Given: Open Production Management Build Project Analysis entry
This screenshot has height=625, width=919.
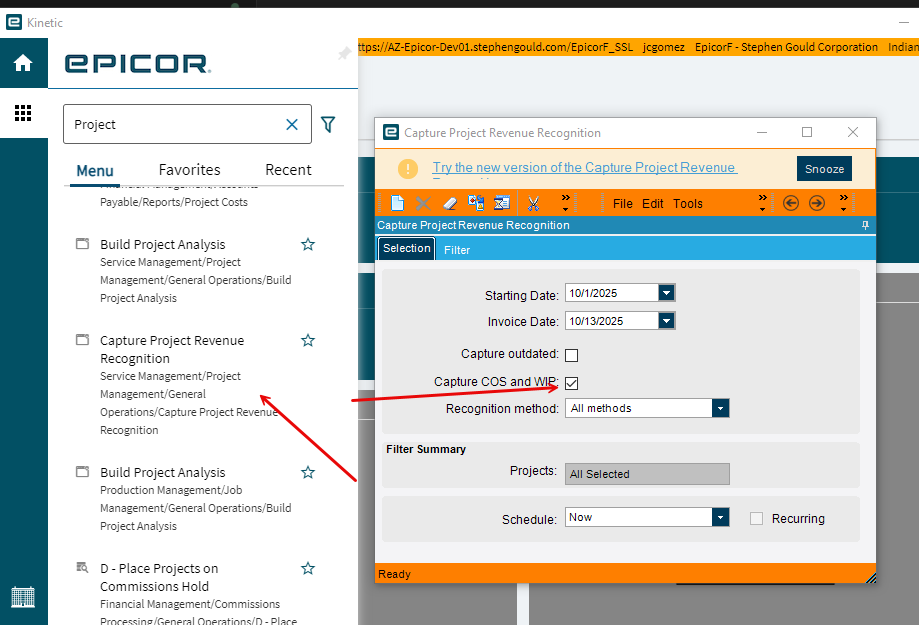Looking at the screenshot, I should coord(163,473).
